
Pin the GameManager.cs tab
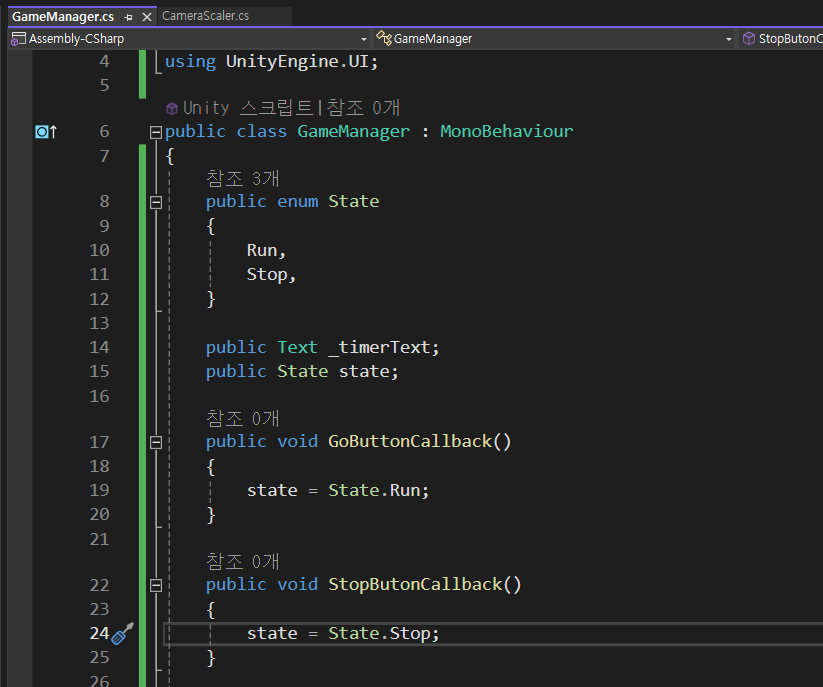tap(128, 18)
